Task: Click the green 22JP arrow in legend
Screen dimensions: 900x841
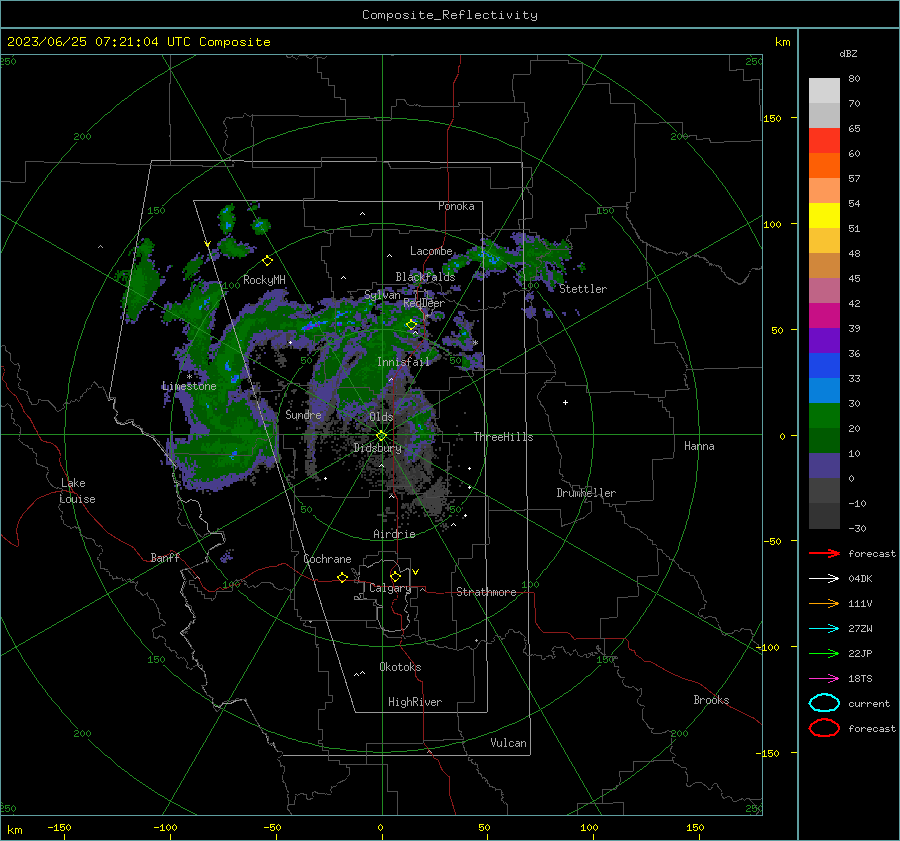Action: coord(824,653)
